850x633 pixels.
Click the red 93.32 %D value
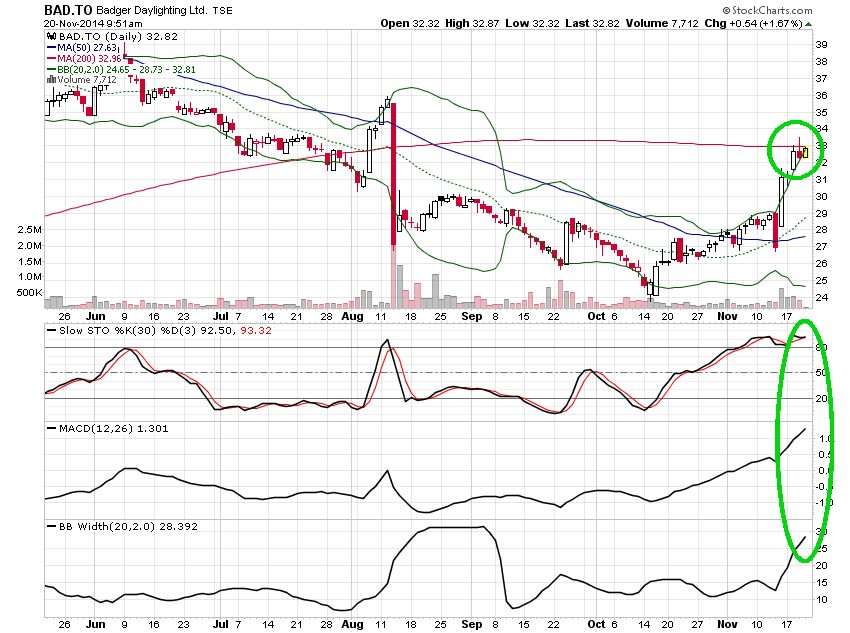point(256,331)
